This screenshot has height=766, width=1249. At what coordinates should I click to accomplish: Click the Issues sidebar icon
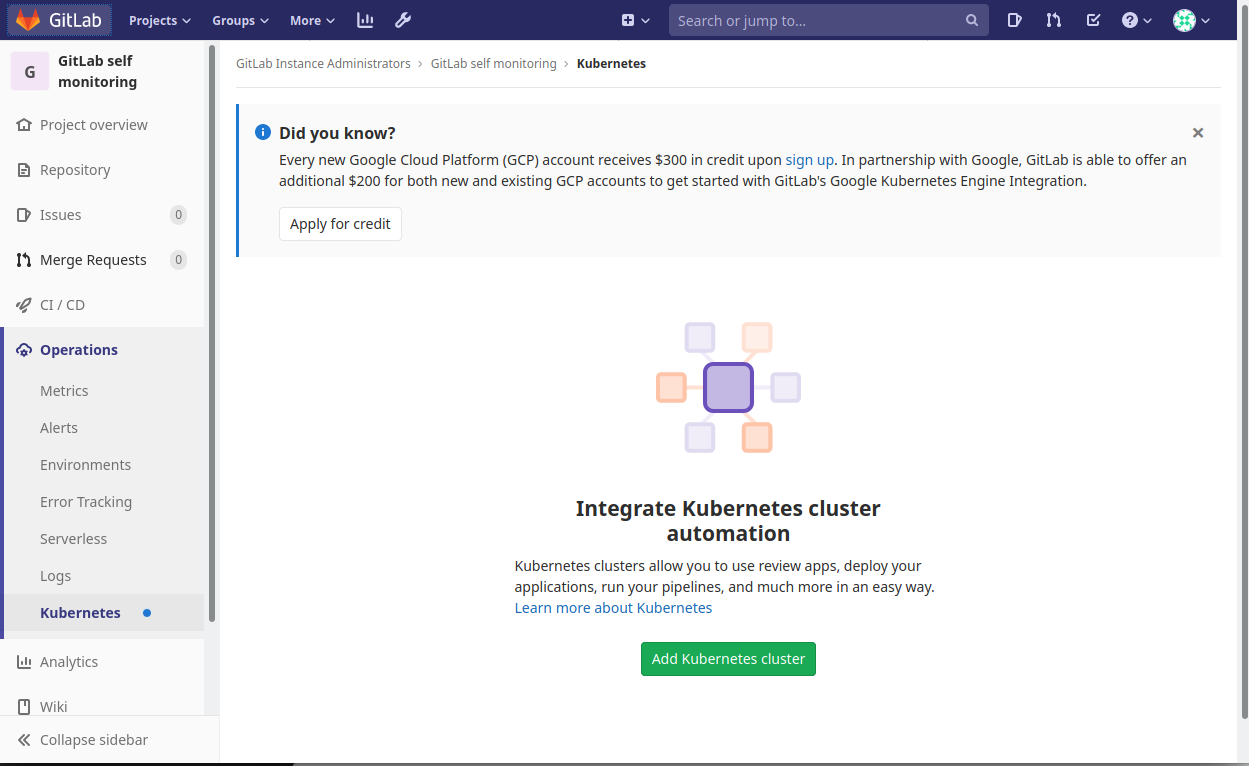(x=24, y=215)
